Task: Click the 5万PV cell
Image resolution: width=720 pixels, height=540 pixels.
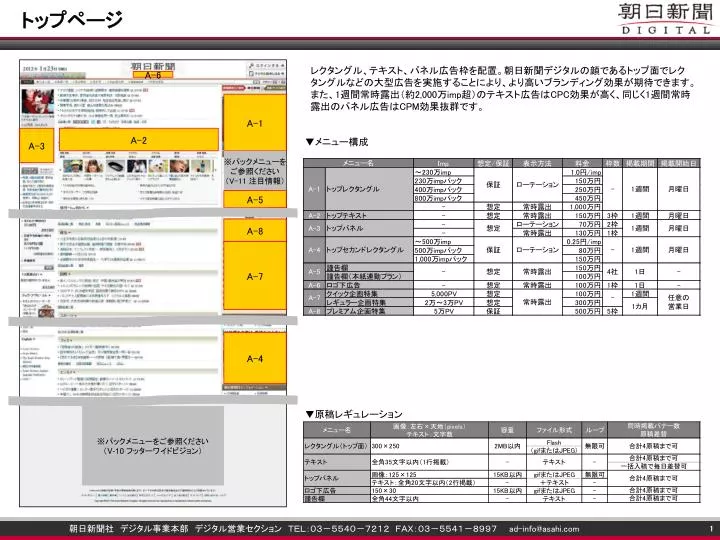Action: pyautogui.click(x=444, y=311)
